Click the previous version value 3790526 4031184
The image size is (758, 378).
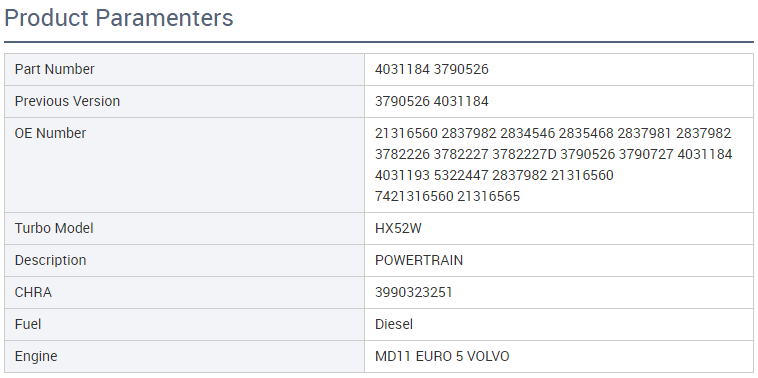(x=432, y=102)
